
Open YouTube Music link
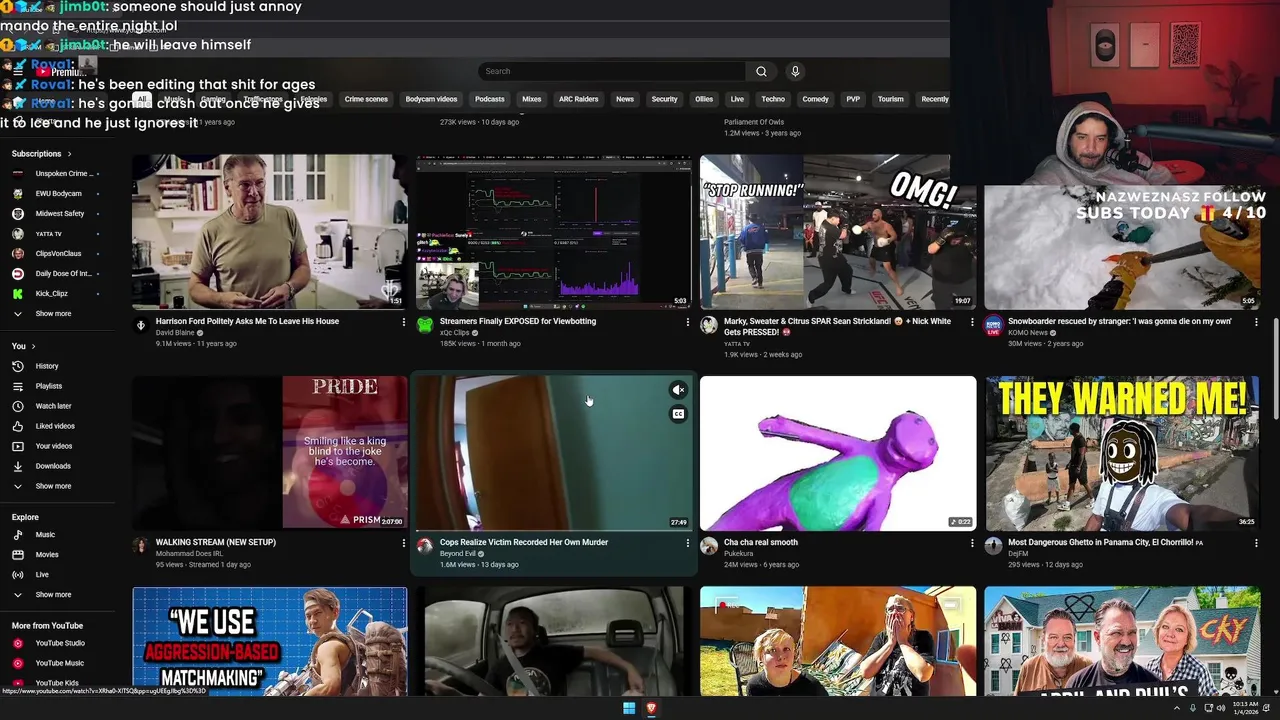(60, 663)
